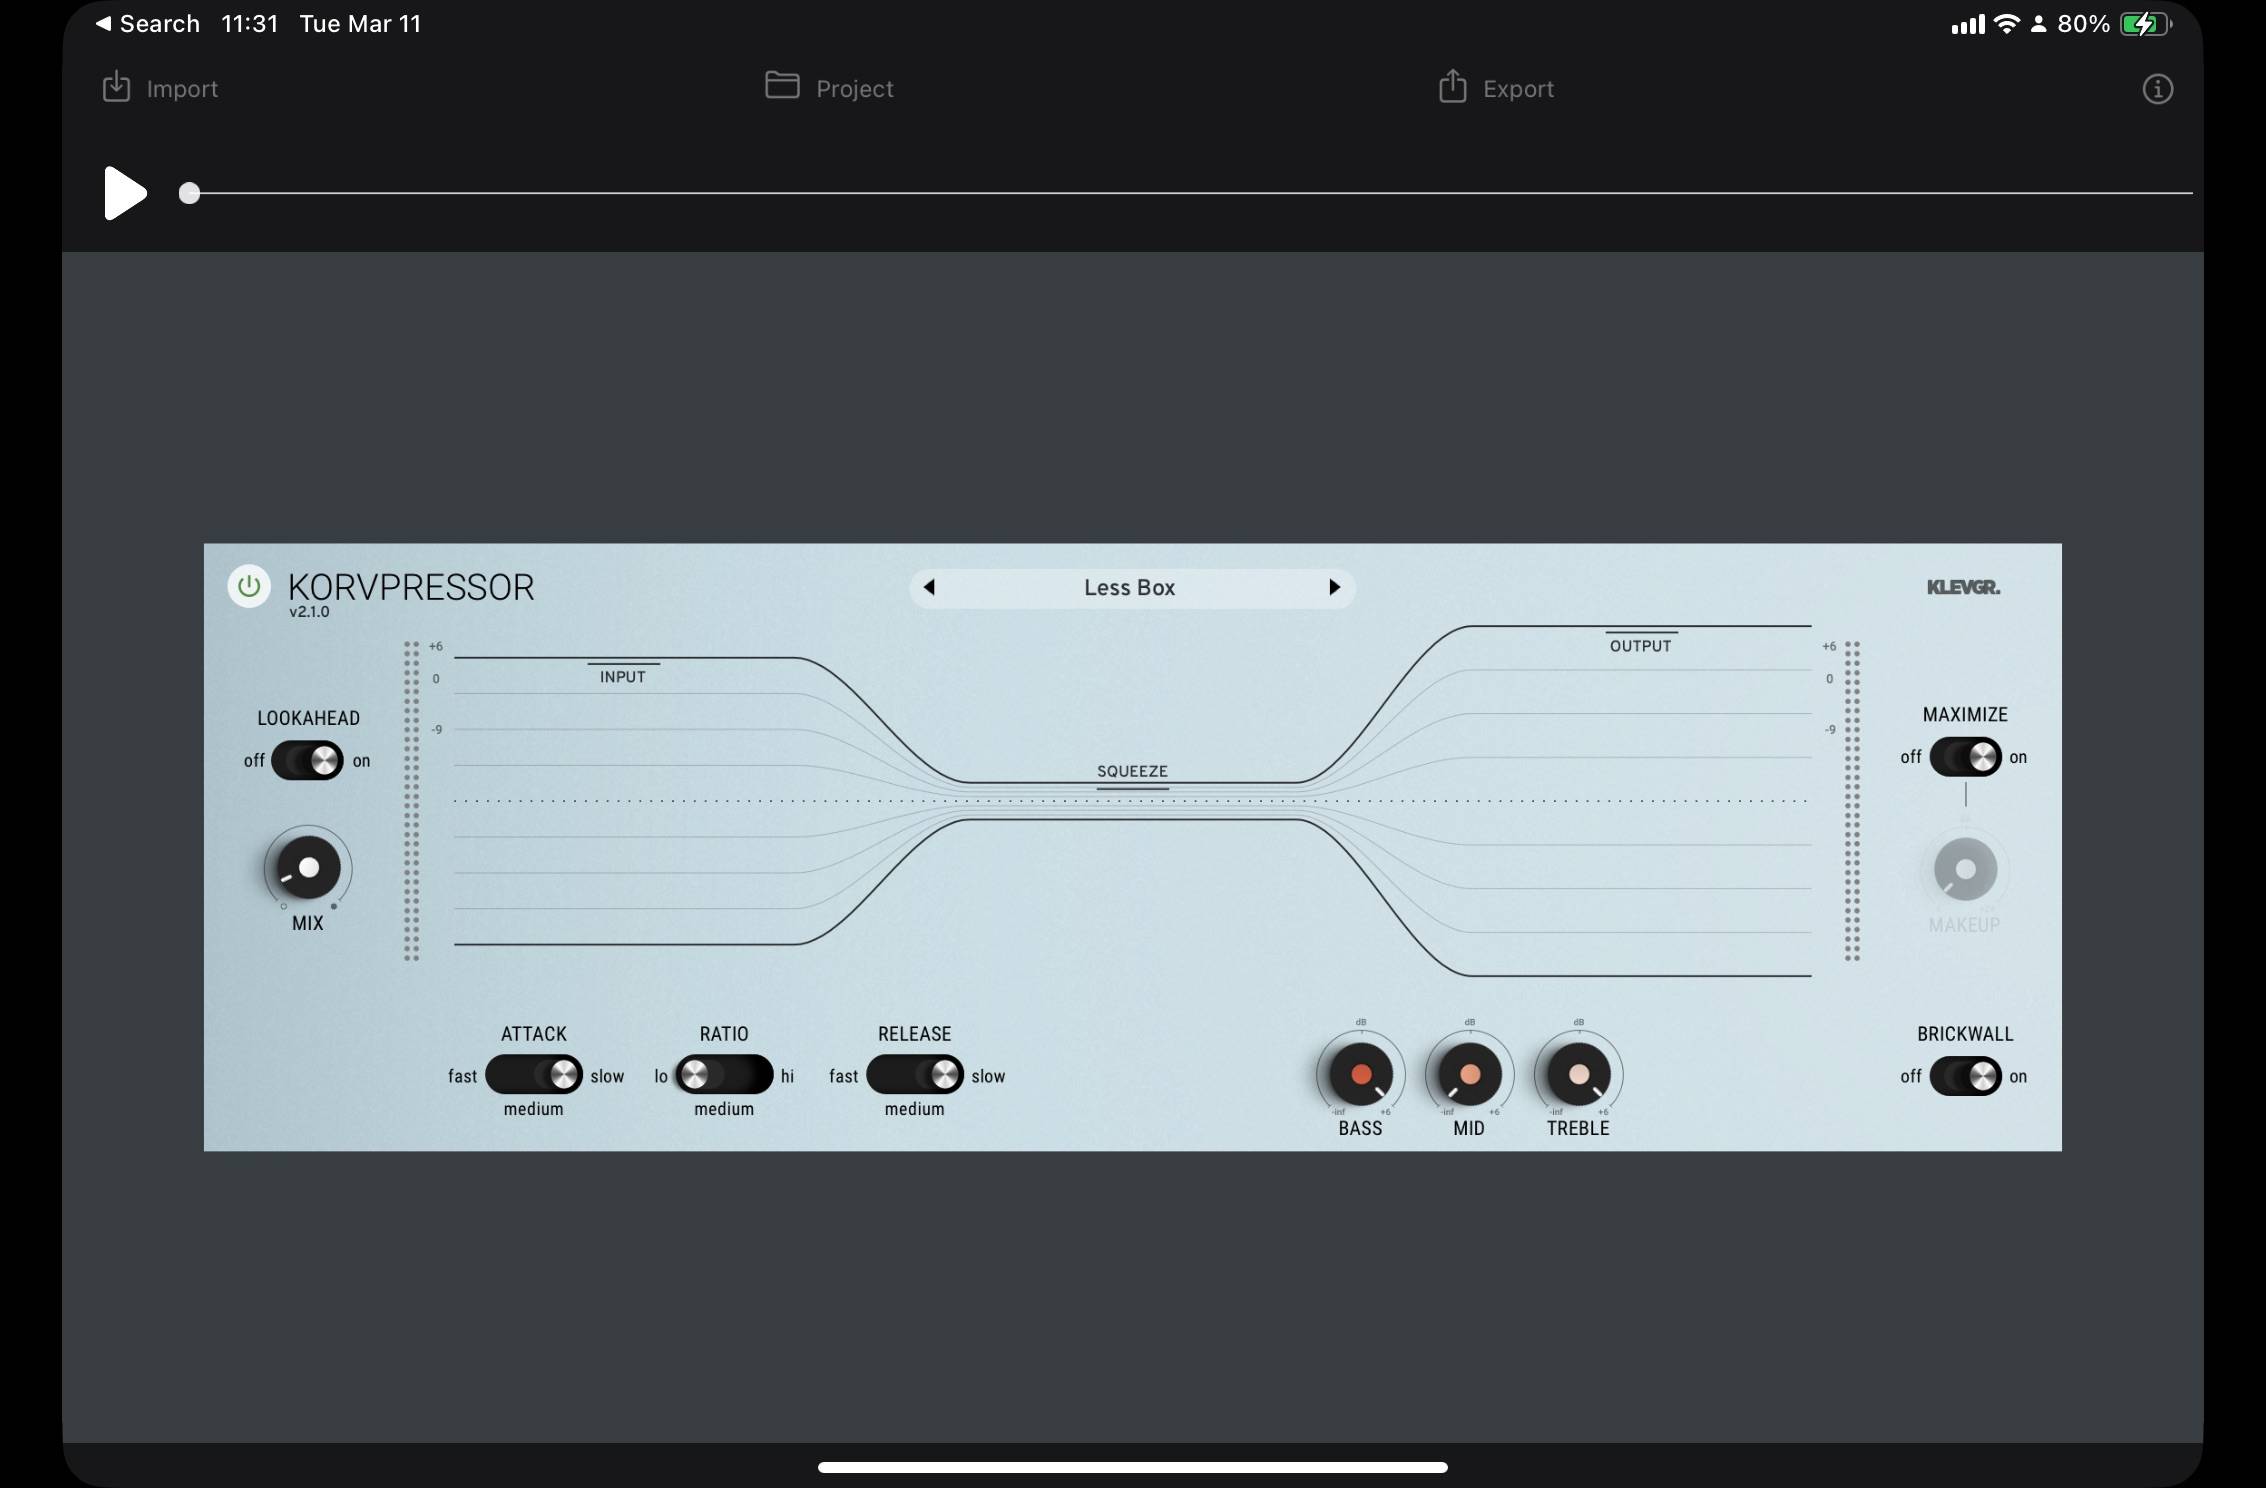2266x1488 pixels.
Task: Click the 'on' label beside Maximize
Action: 2018,757
